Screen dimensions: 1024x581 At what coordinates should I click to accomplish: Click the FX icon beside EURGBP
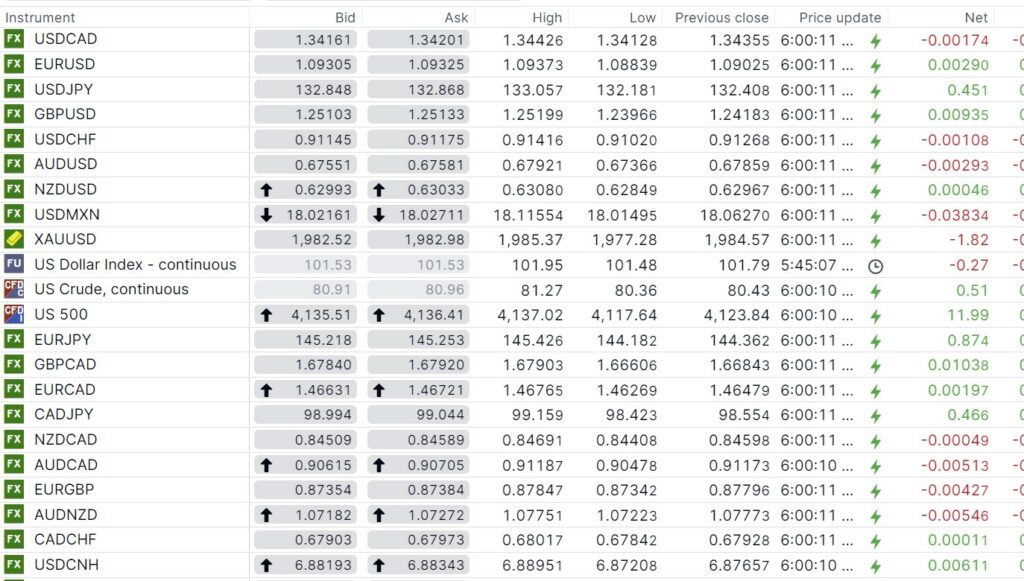pos(14,489)
